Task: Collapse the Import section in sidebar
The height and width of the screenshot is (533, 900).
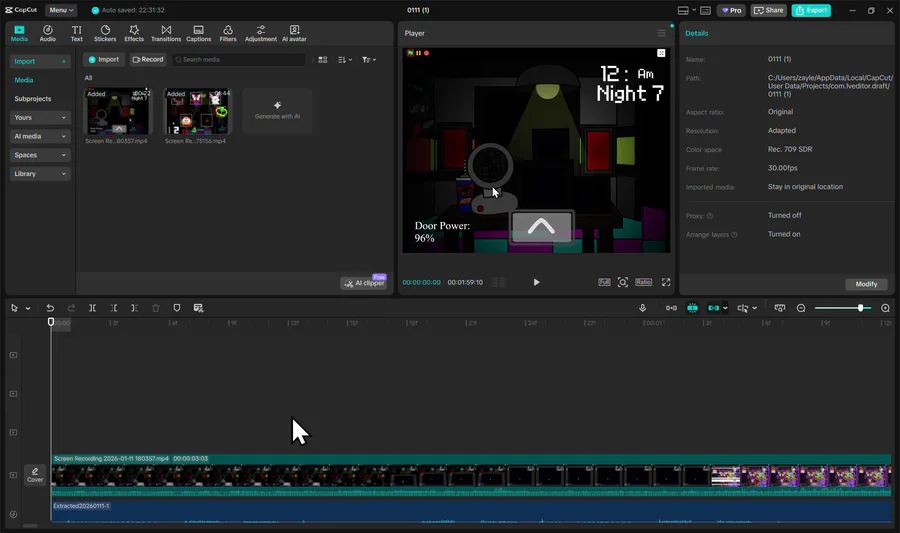Action: pos(40,61)
